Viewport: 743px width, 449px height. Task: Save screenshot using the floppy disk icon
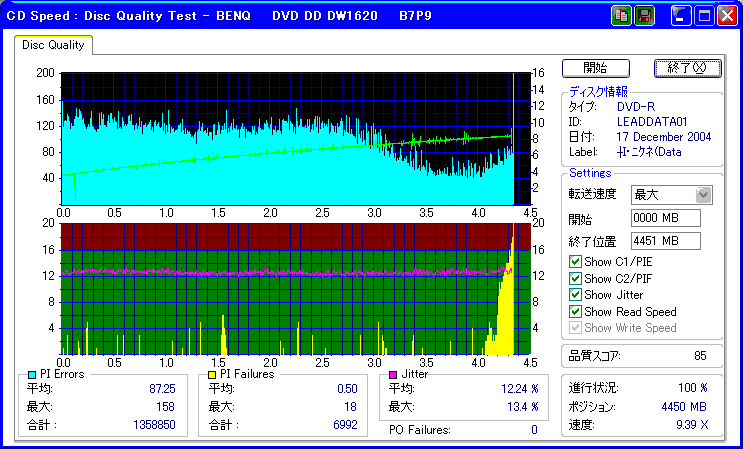coord(644,16)
